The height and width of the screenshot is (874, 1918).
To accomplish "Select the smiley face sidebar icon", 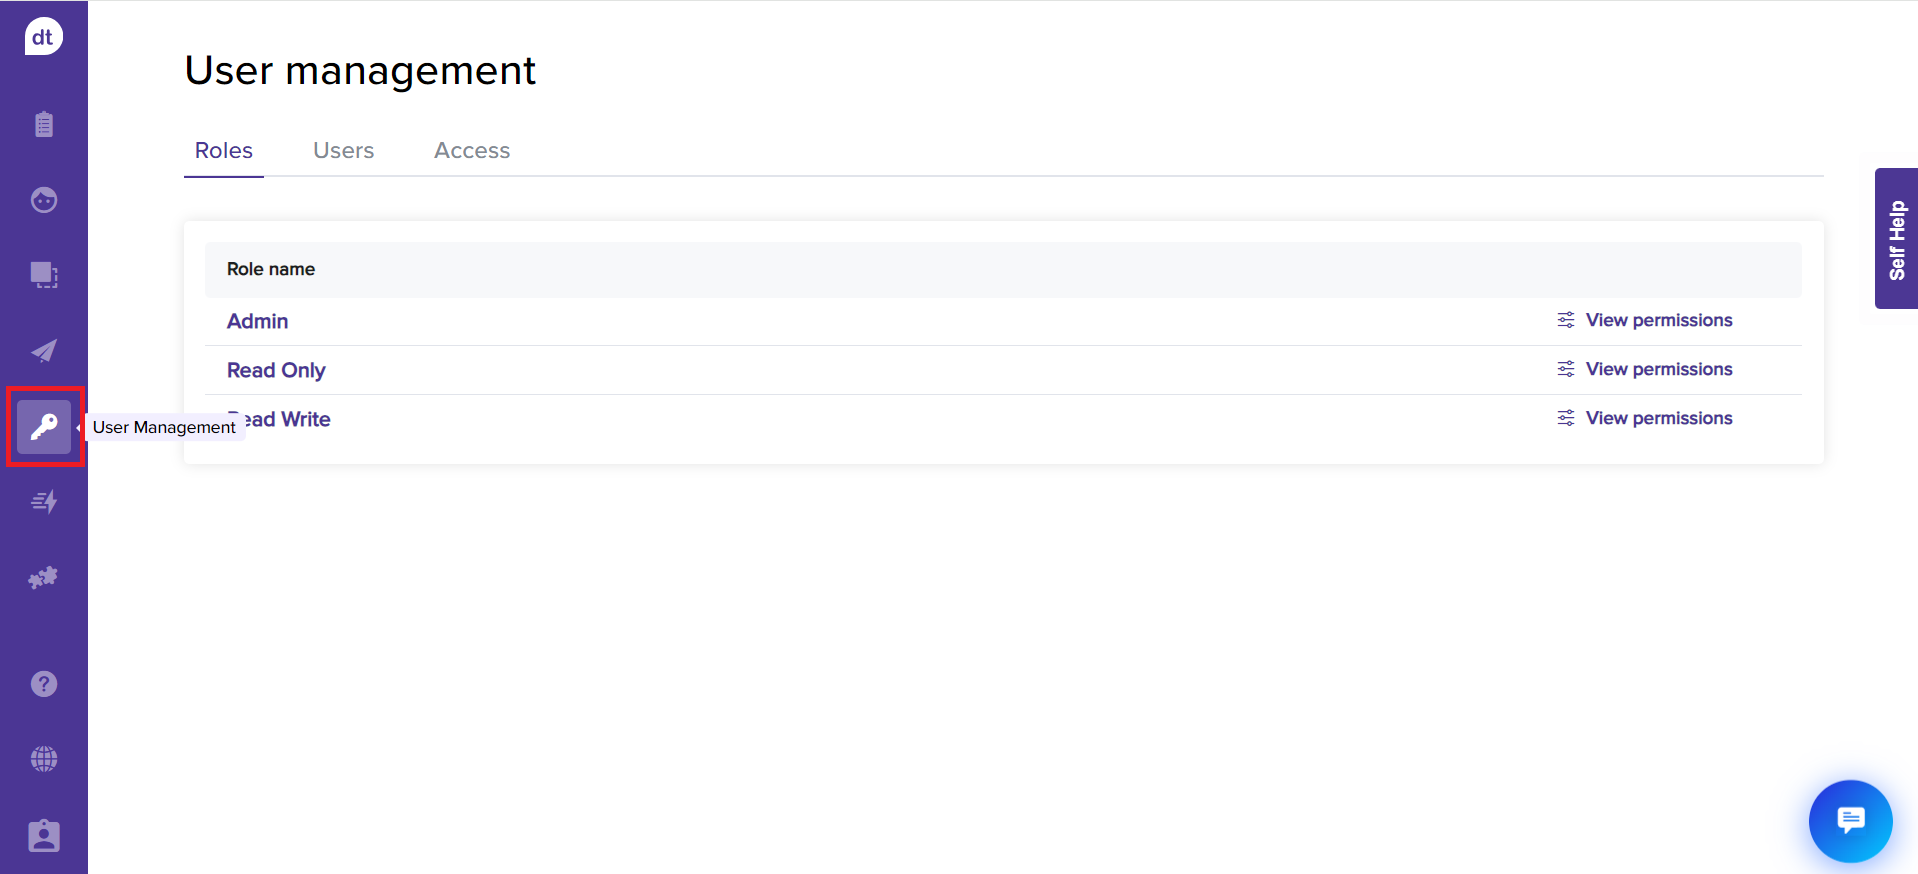I will (x=44, y=200).
